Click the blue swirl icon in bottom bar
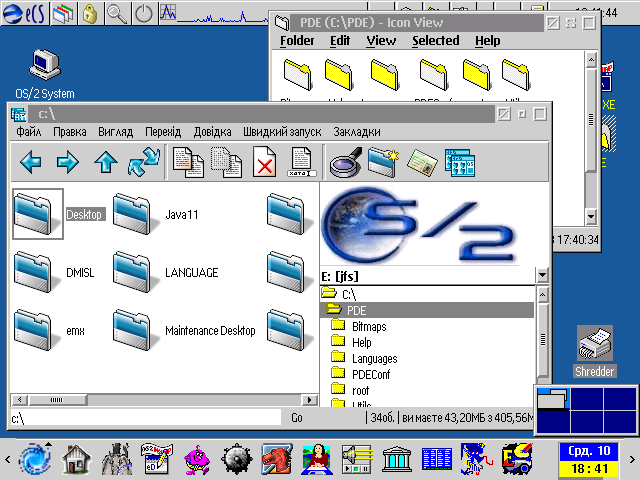 click(35, 458)
